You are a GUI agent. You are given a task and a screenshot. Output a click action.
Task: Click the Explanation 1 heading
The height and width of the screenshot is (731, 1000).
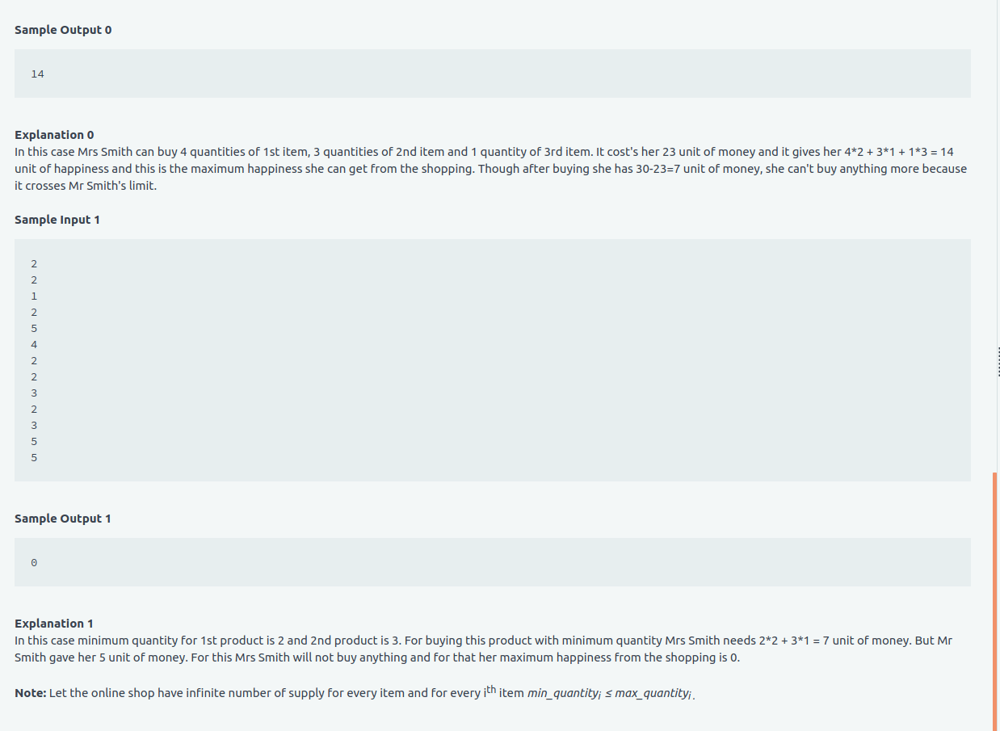[x=54, y=623]
